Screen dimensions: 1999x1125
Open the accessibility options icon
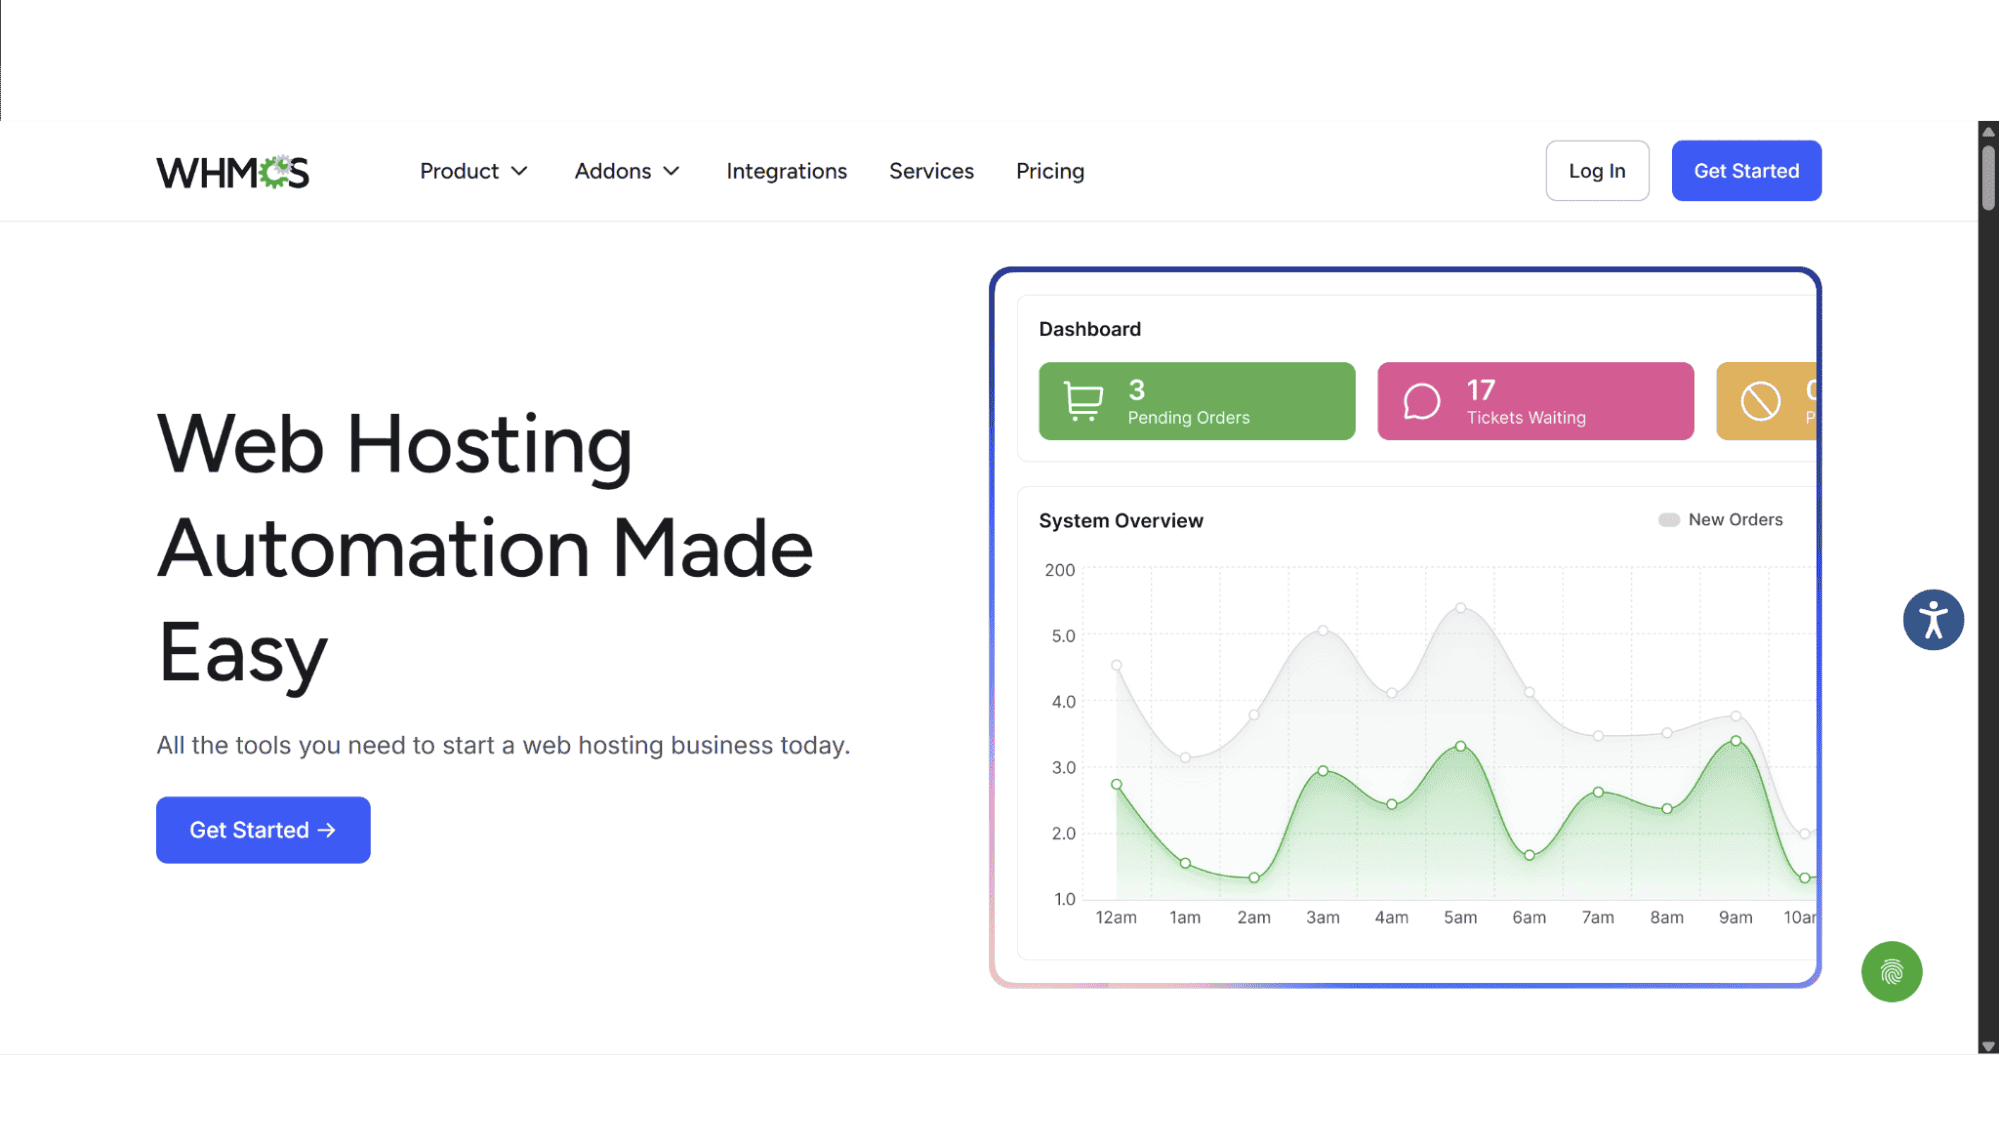[1933, 620]
